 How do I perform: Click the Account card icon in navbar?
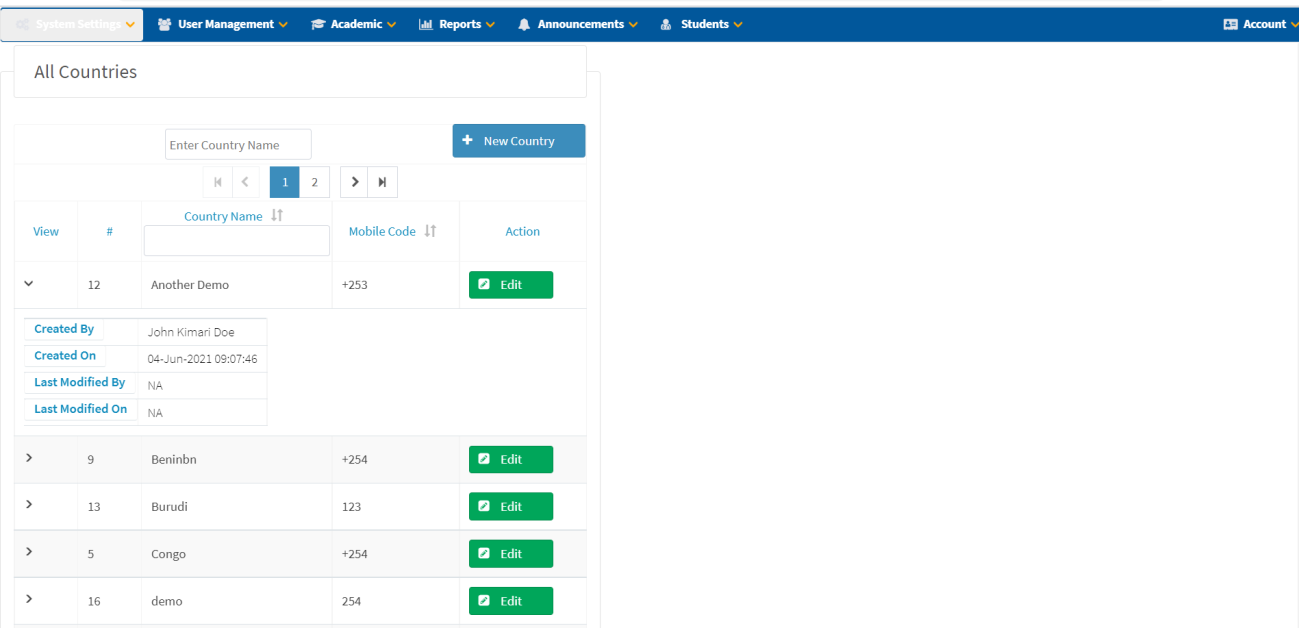click(x=1230, y=24)
